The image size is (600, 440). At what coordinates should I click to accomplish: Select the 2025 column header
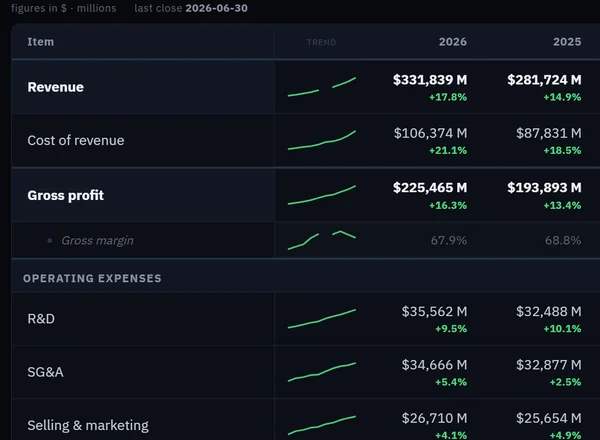click(567, 42)
